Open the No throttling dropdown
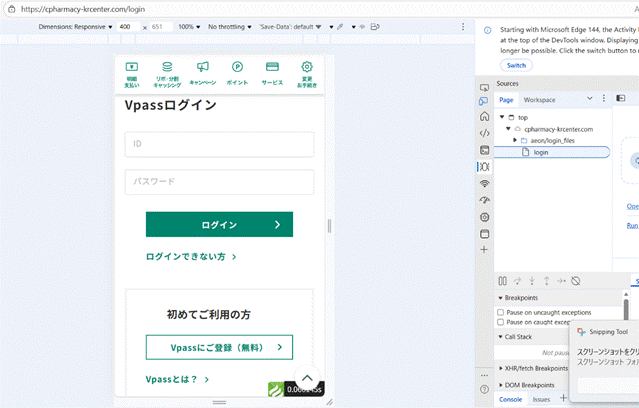The height and width of the screenshot is (408, 639). tap(228, 27)
